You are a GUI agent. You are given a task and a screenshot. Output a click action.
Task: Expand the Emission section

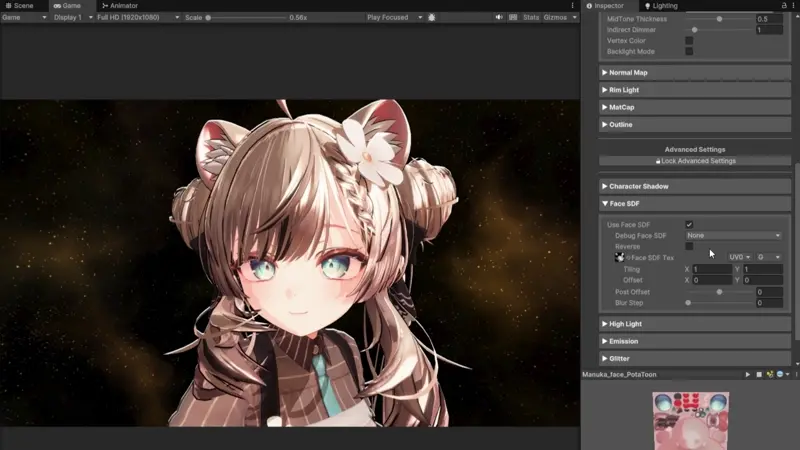click(x=694, y=341)
